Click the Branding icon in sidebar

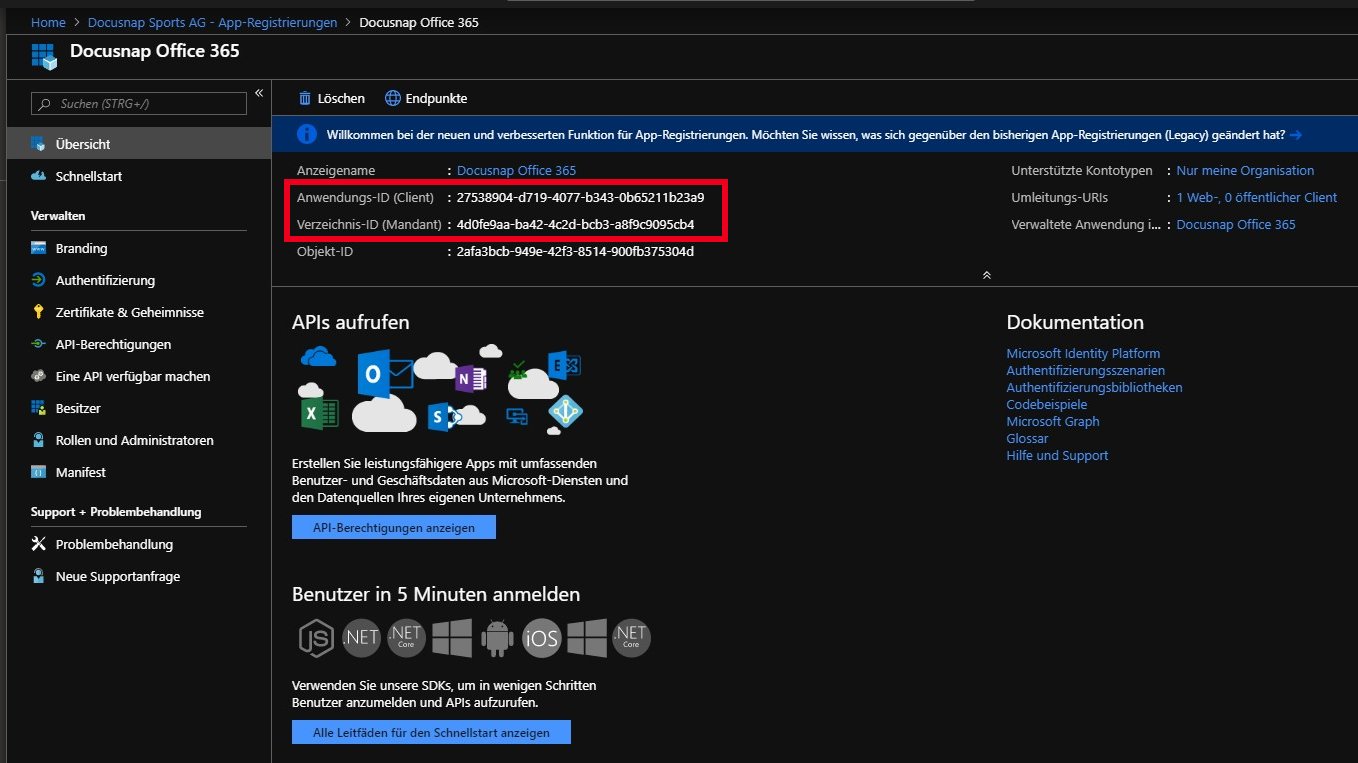coord(39,248)
